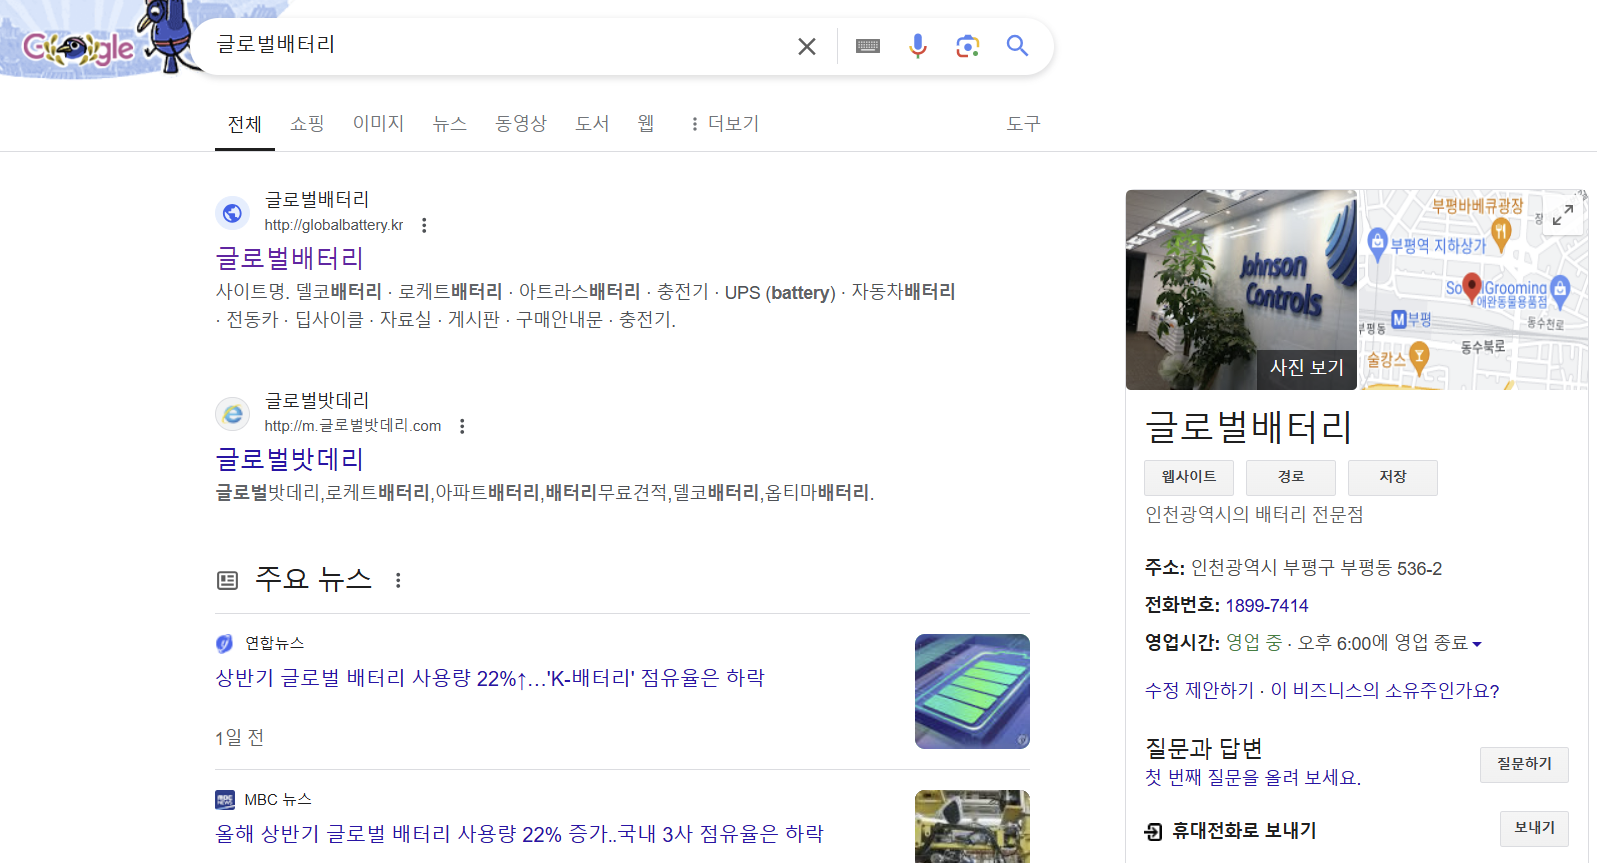1597x863 pixels.
Task: Click inside the search input field
Action: pyautogui.click(x=500, y=45)
